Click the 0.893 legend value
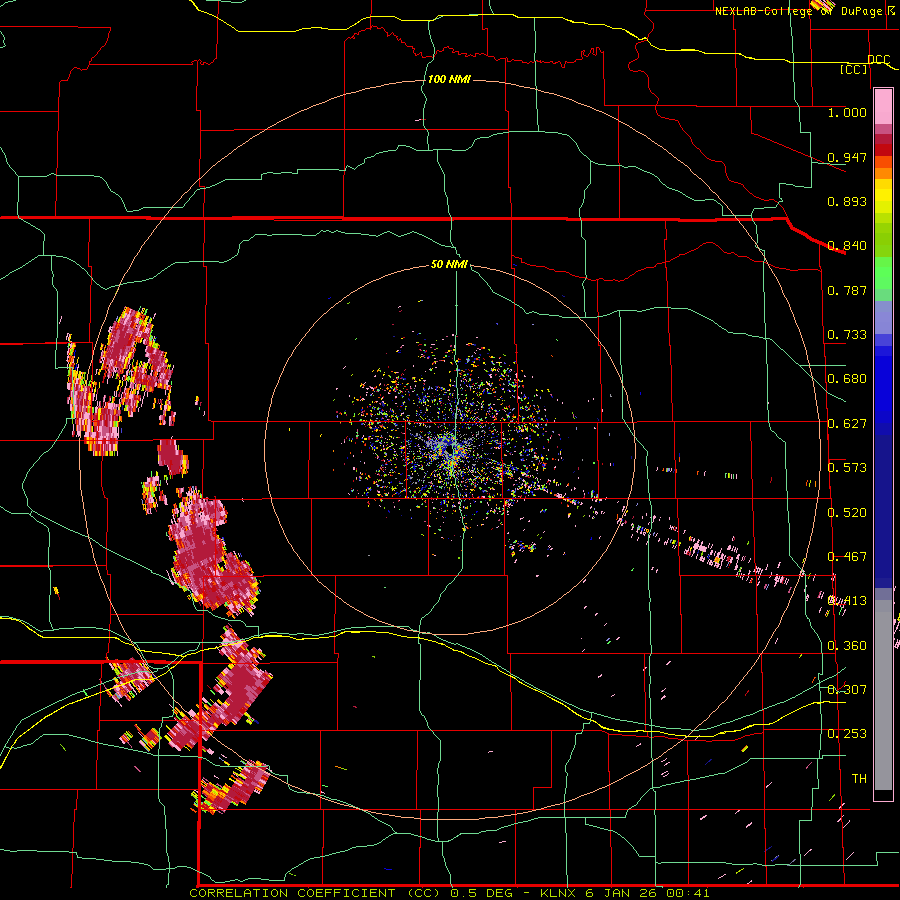Viewport: 900px width, 900px height. [x=847, y=201]
